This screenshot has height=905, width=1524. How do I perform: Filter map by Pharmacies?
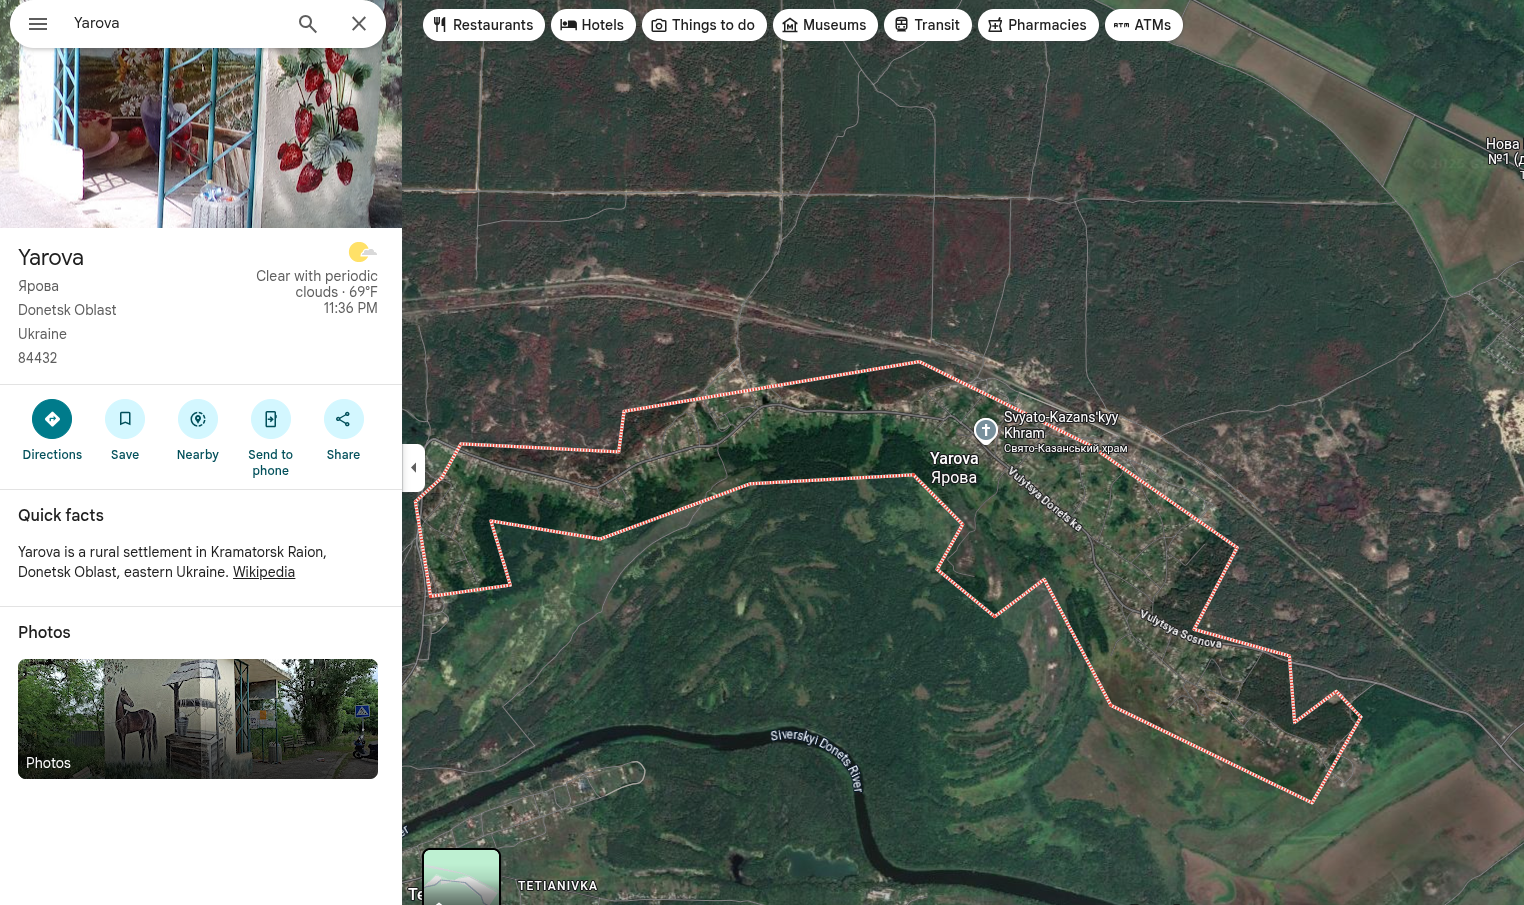point(1038,25)
